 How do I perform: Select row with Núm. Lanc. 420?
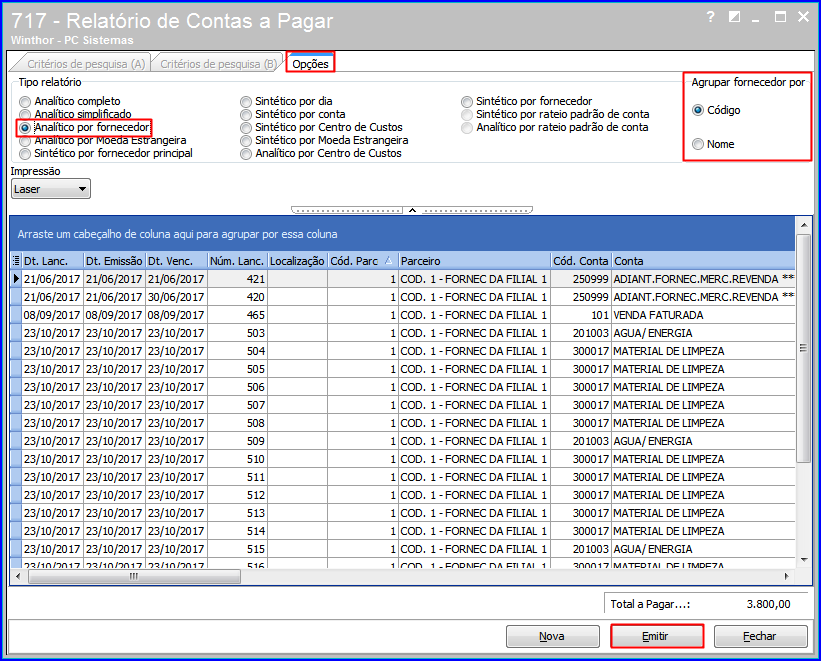click(x=402, y=297)
